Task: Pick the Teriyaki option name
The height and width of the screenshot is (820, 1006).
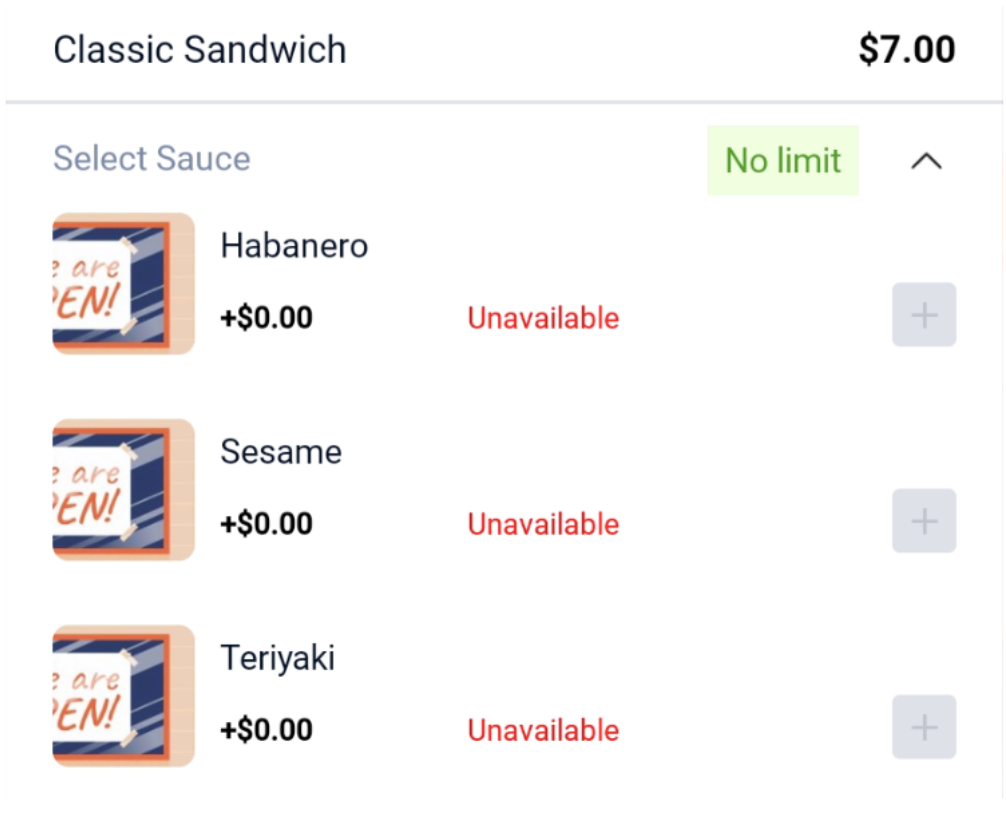Action: click(278, 658)
